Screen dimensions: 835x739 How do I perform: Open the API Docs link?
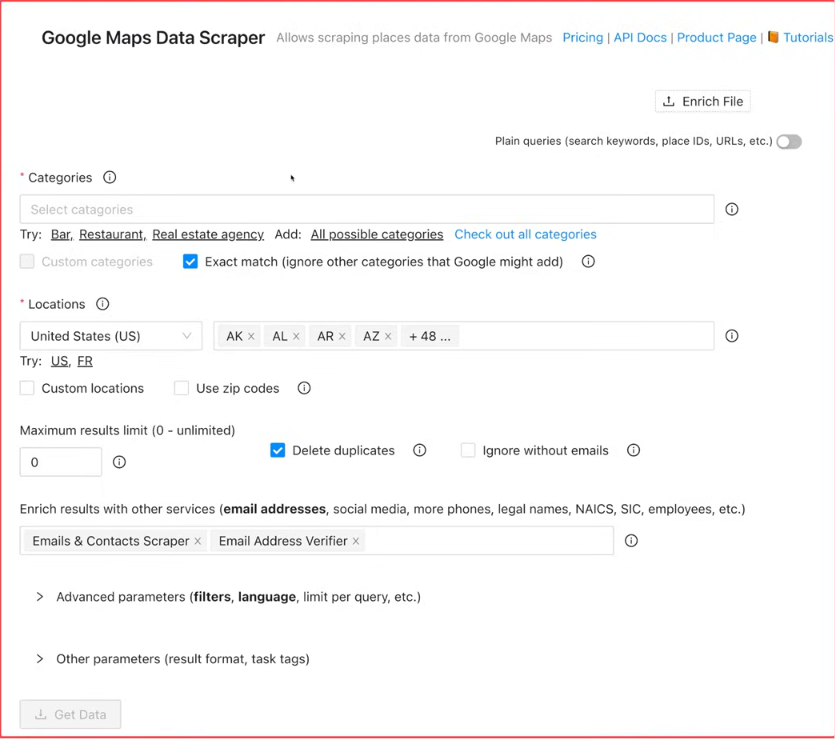click(640, 38)
